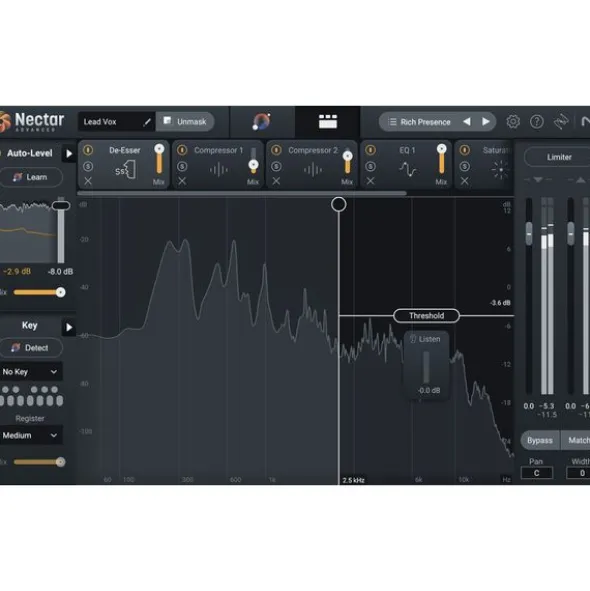Expand the Auto-Level panel arrow
Image resolution: width=590 pixels, height=591 pixels.
click(x=69, y=154)
